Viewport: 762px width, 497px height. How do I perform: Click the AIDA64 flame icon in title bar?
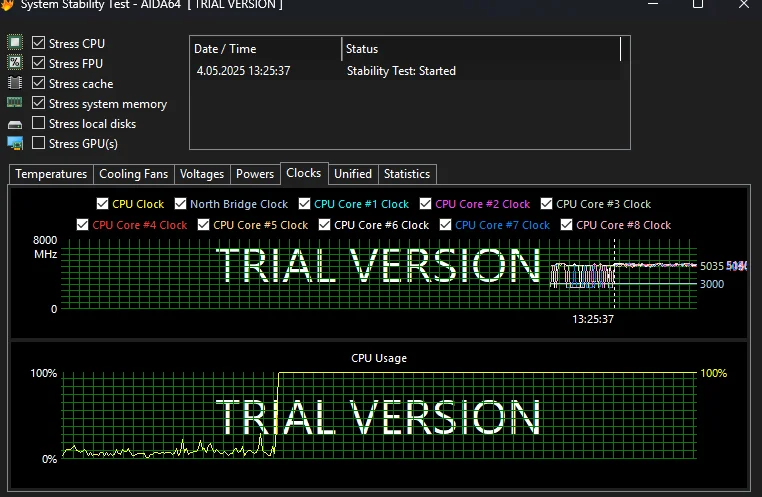[7, 5]
